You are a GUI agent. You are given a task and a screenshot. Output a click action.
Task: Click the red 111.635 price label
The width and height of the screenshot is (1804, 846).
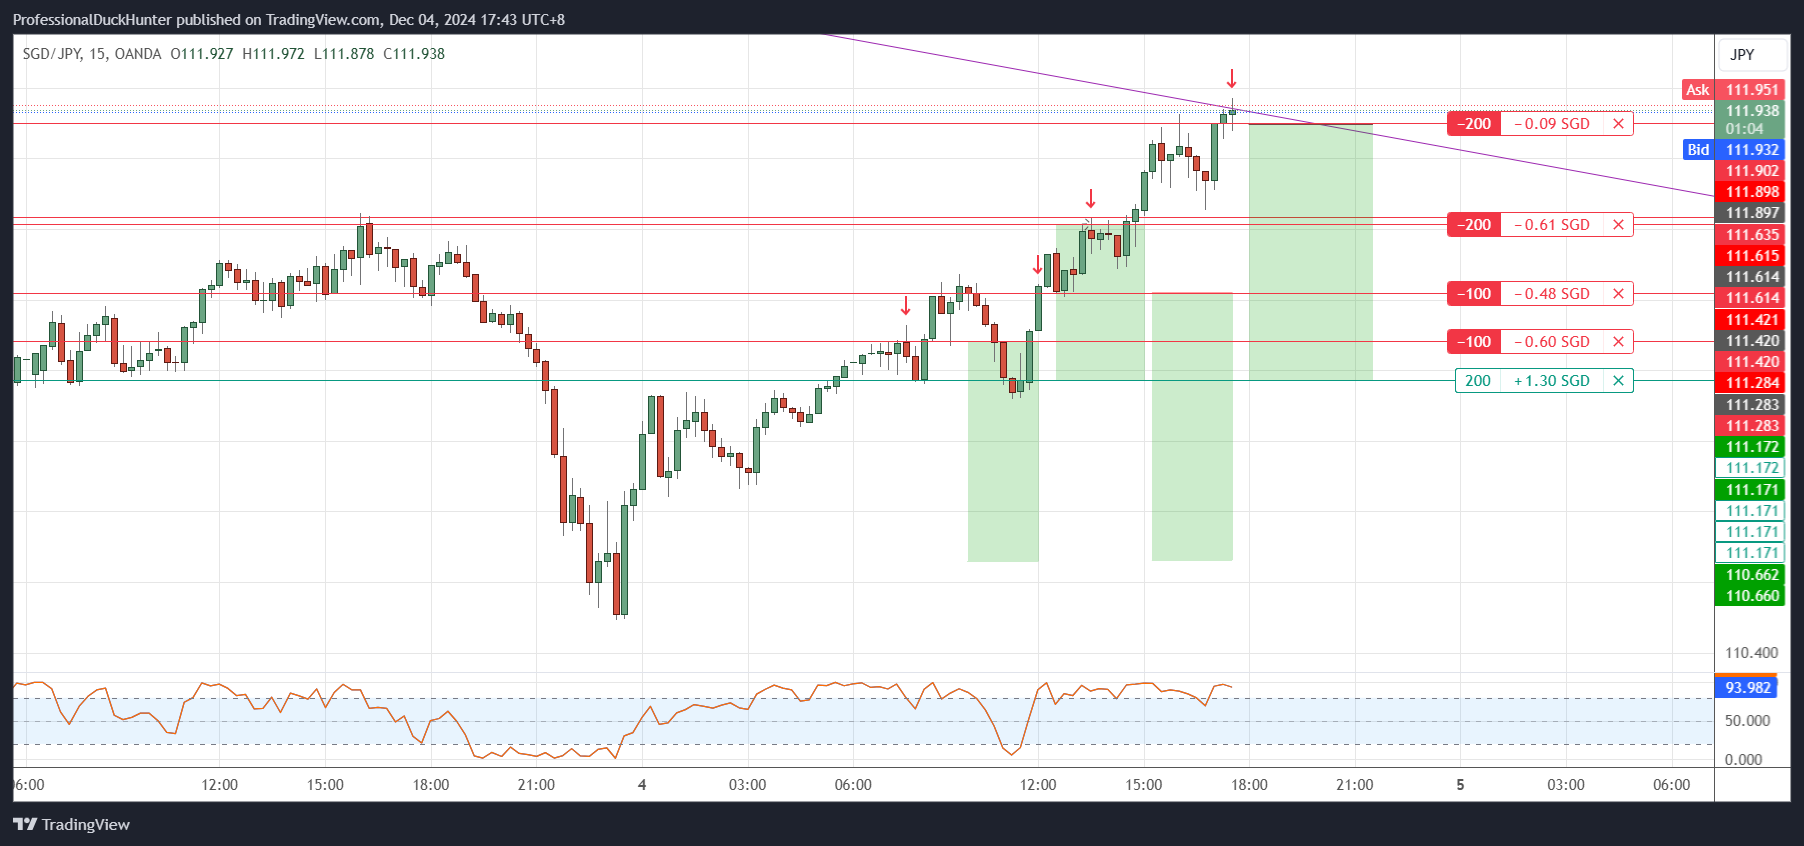point(1752,235)
